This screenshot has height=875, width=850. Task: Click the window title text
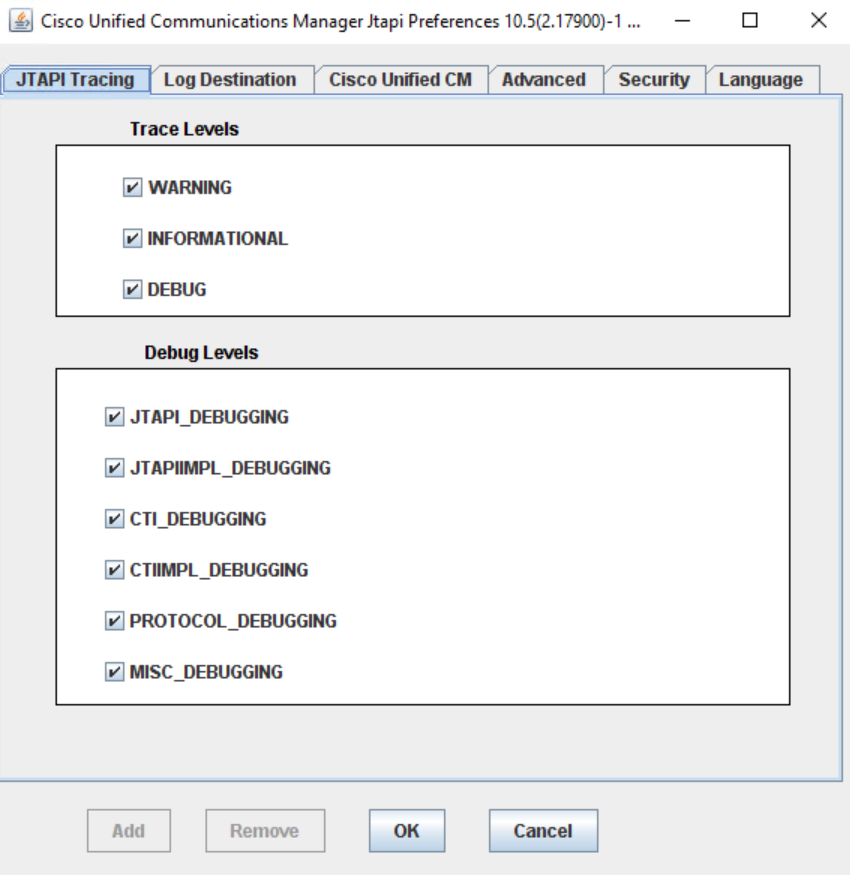tap(340, 21)
